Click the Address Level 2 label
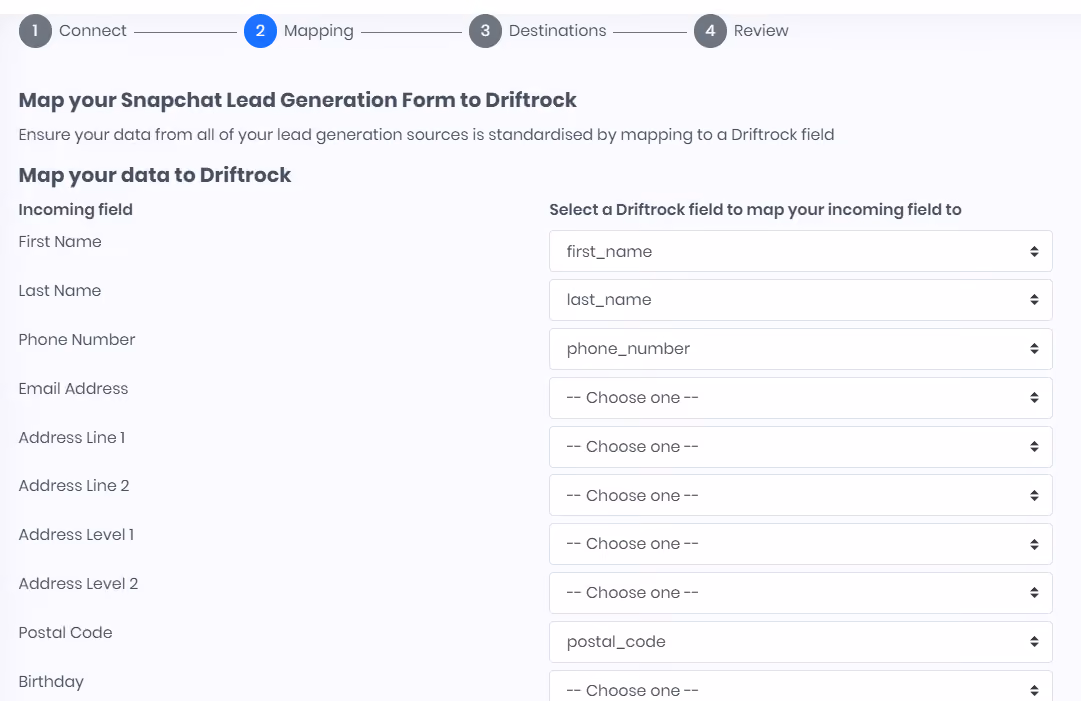The height and width of the screenshot is (701, 1081). [78, 584]
